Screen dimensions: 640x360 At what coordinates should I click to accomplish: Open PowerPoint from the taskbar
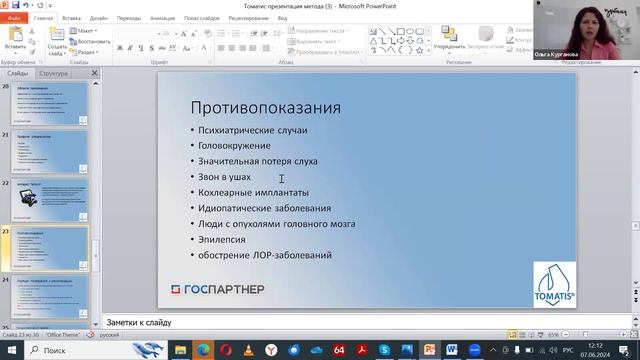click(x=429, y=350)
